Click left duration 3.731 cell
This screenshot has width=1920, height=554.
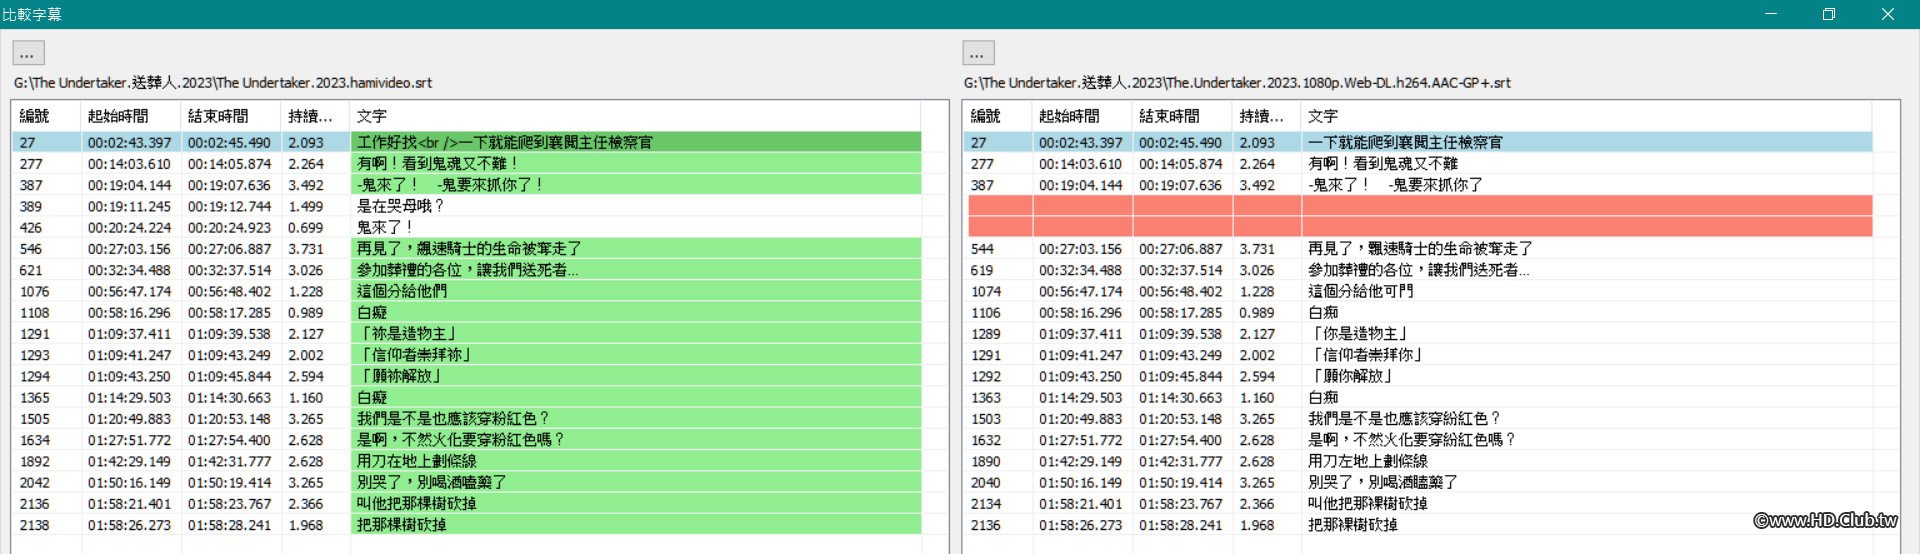pyautogui.click(x=306, y=248)
